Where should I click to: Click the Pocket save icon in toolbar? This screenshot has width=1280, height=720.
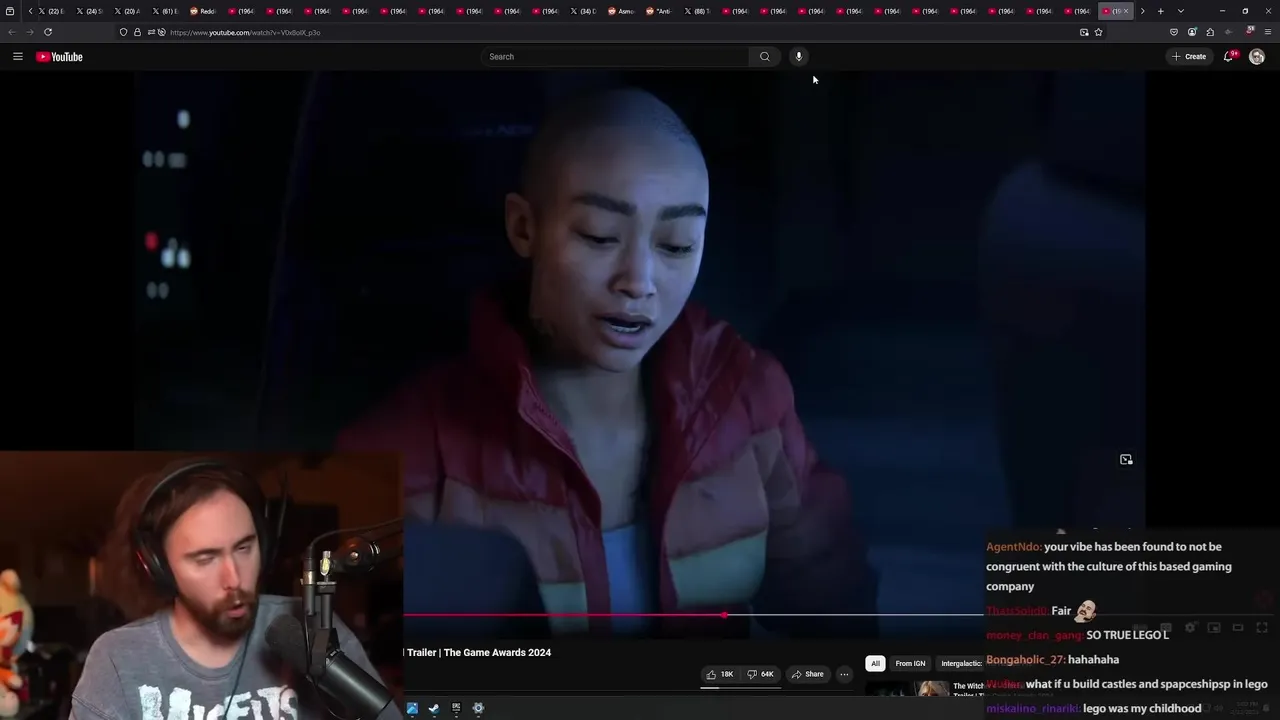point(1174,32)
